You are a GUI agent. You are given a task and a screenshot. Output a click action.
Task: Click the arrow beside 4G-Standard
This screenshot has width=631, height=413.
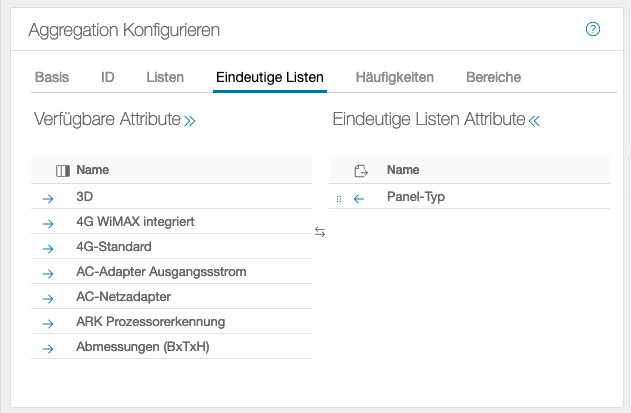pos(48,248)
